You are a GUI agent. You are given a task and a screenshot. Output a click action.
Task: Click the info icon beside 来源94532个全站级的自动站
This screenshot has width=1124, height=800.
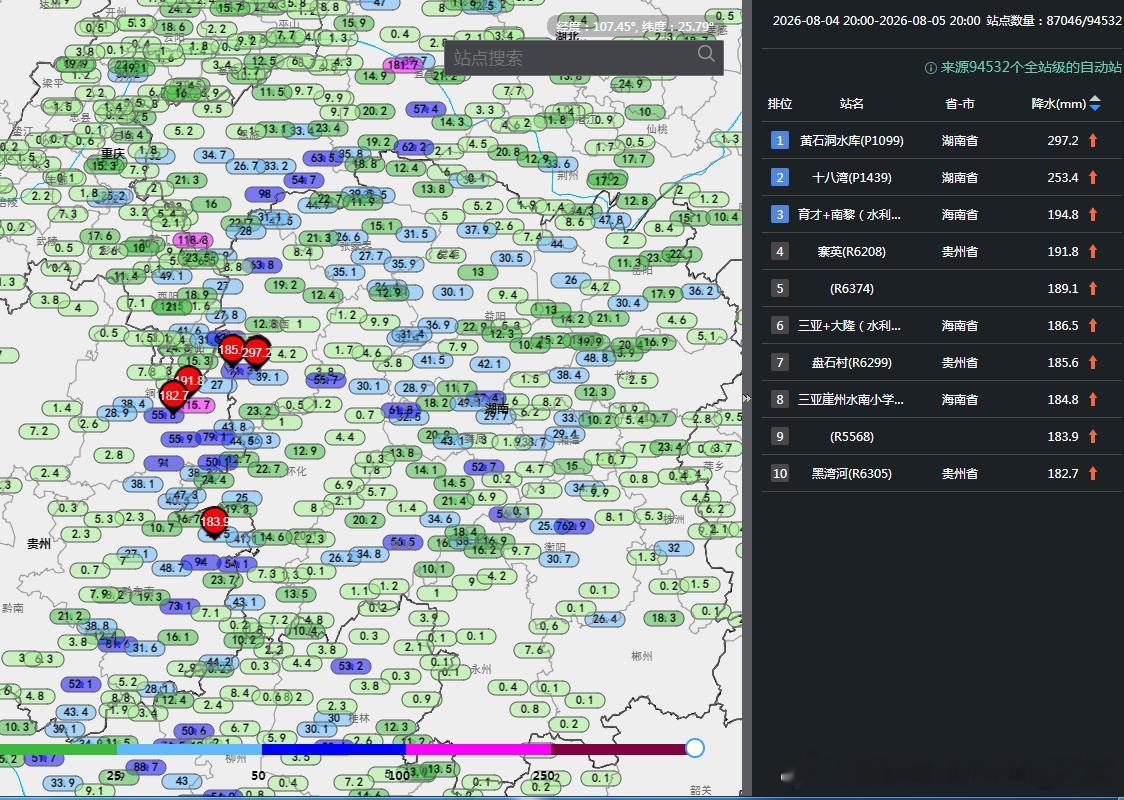[930, 68]
